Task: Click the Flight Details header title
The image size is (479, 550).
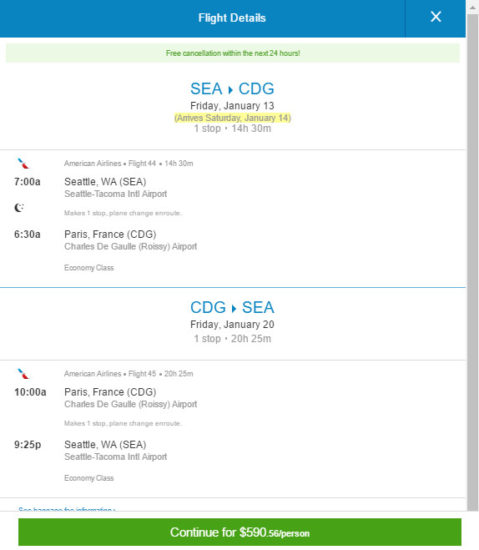Action: 232,18
